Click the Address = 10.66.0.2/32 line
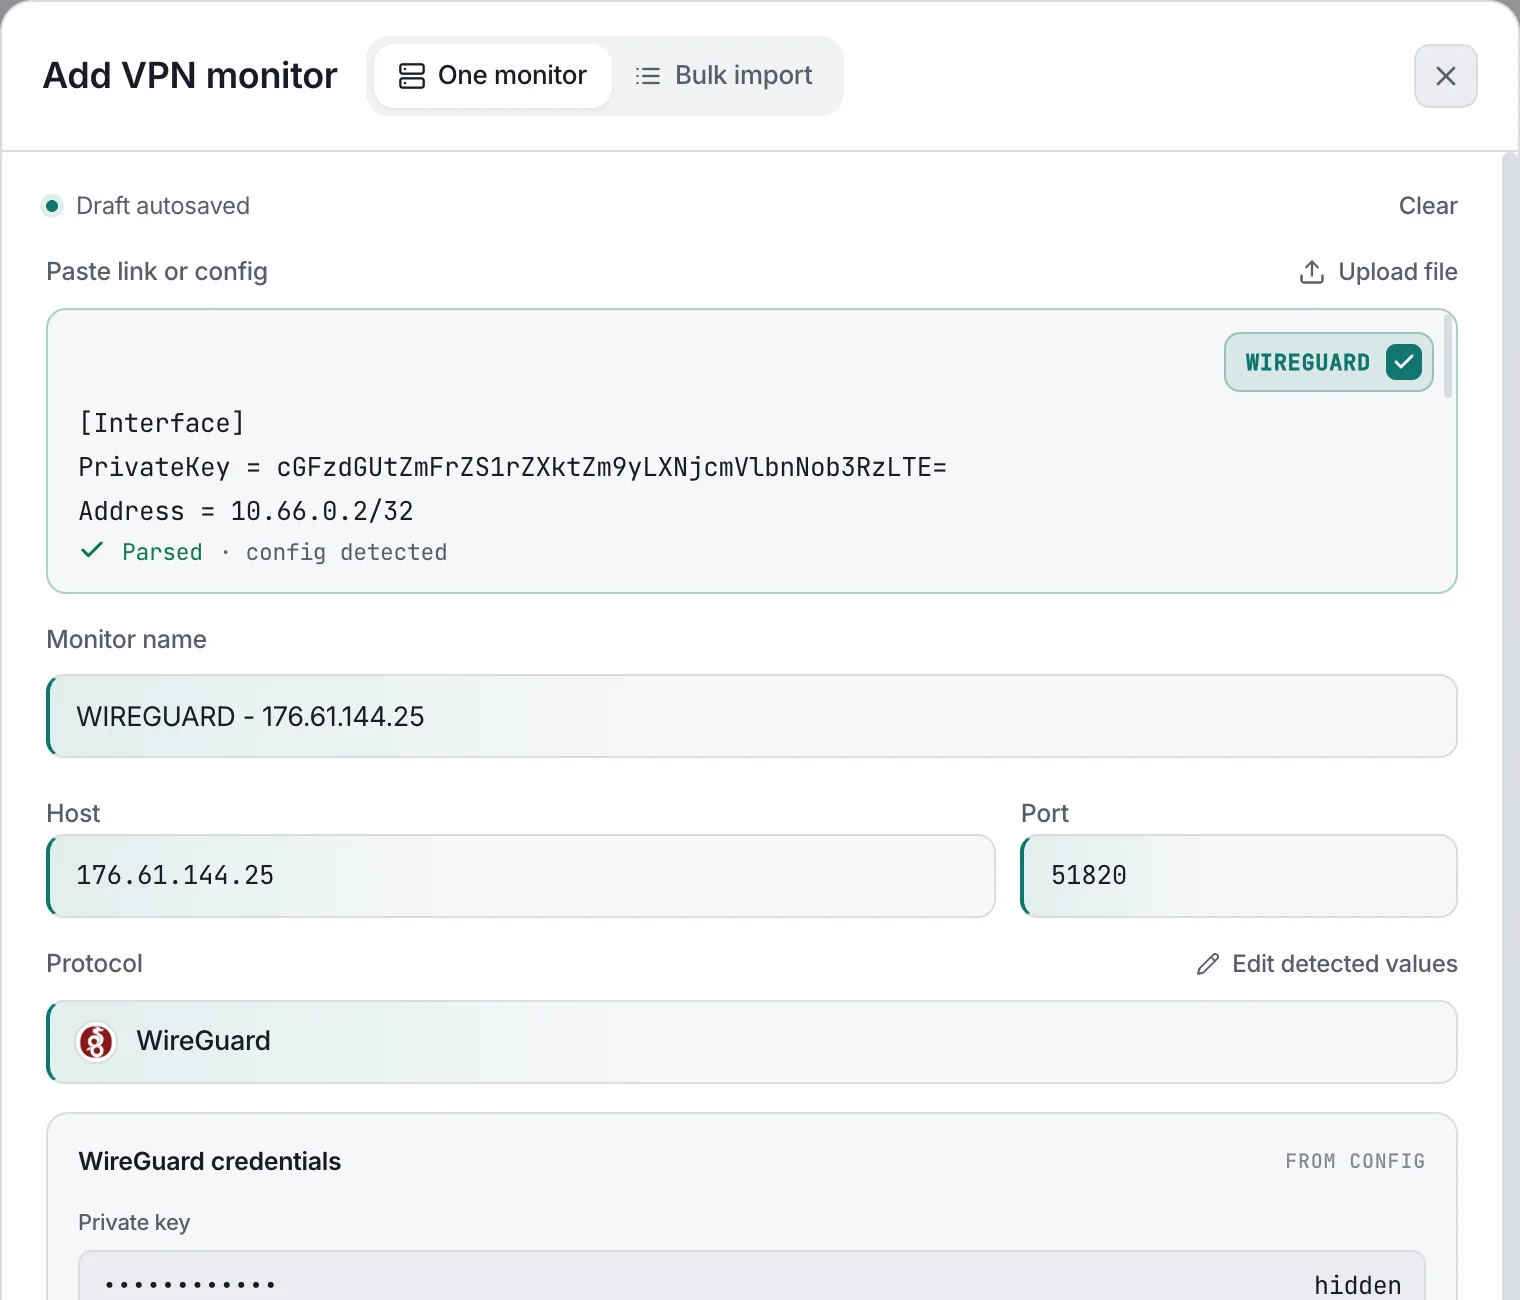This screenshot has width=1520, height=1300. click(x=246, y=511)
